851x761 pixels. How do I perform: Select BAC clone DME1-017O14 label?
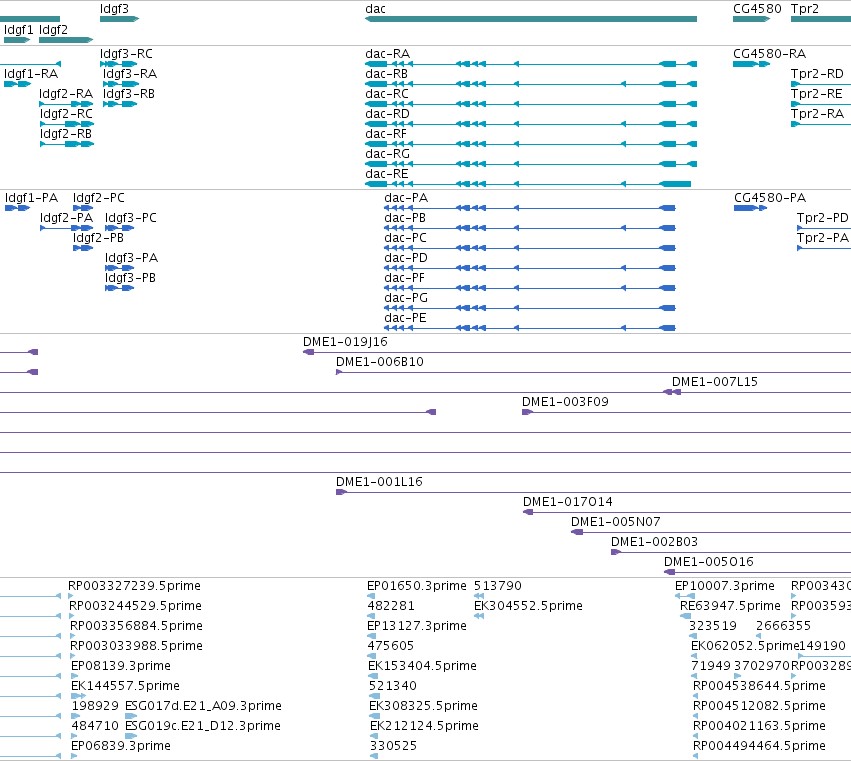[x=568, y=502]
